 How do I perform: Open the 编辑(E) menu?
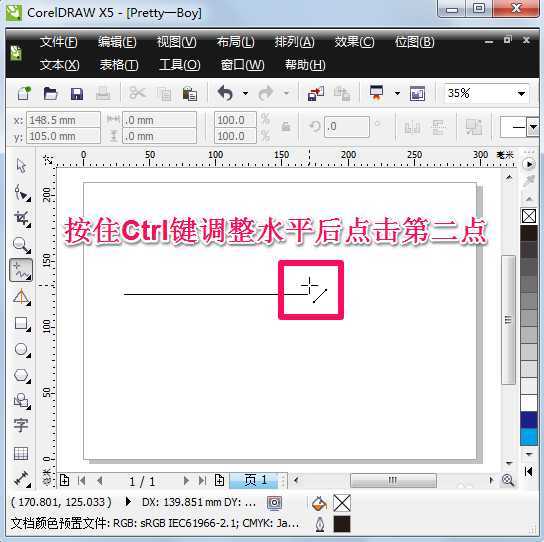point(117,42)
